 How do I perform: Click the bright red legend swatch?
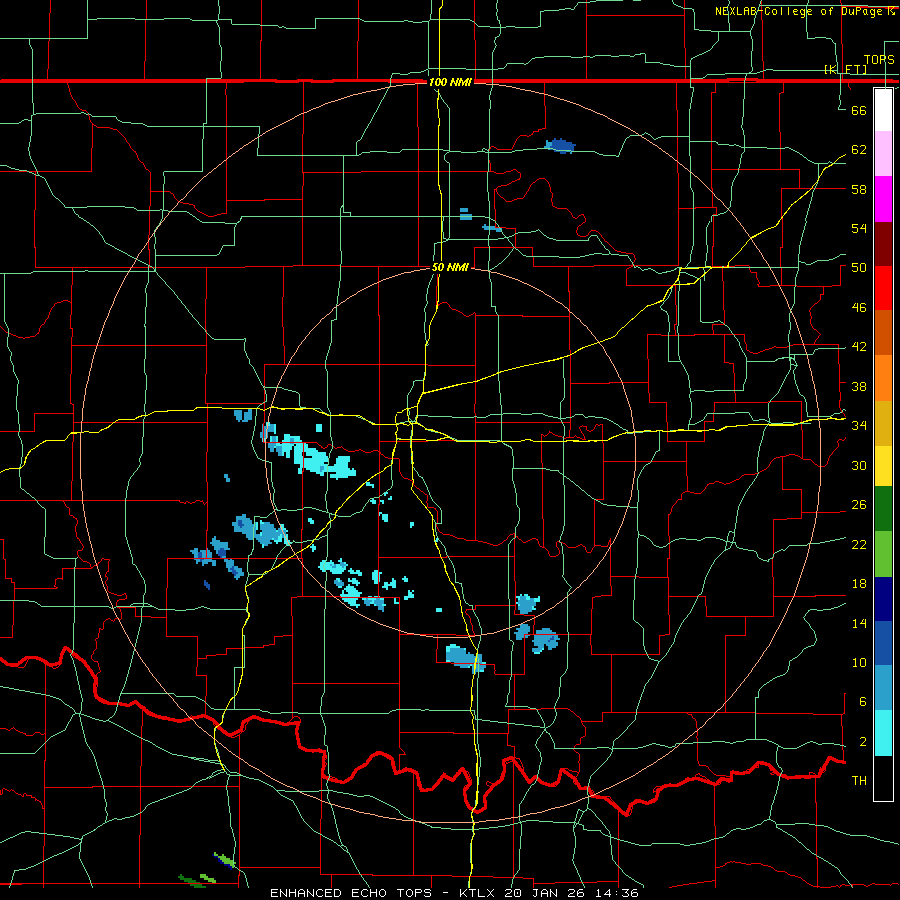coord(883,288)
